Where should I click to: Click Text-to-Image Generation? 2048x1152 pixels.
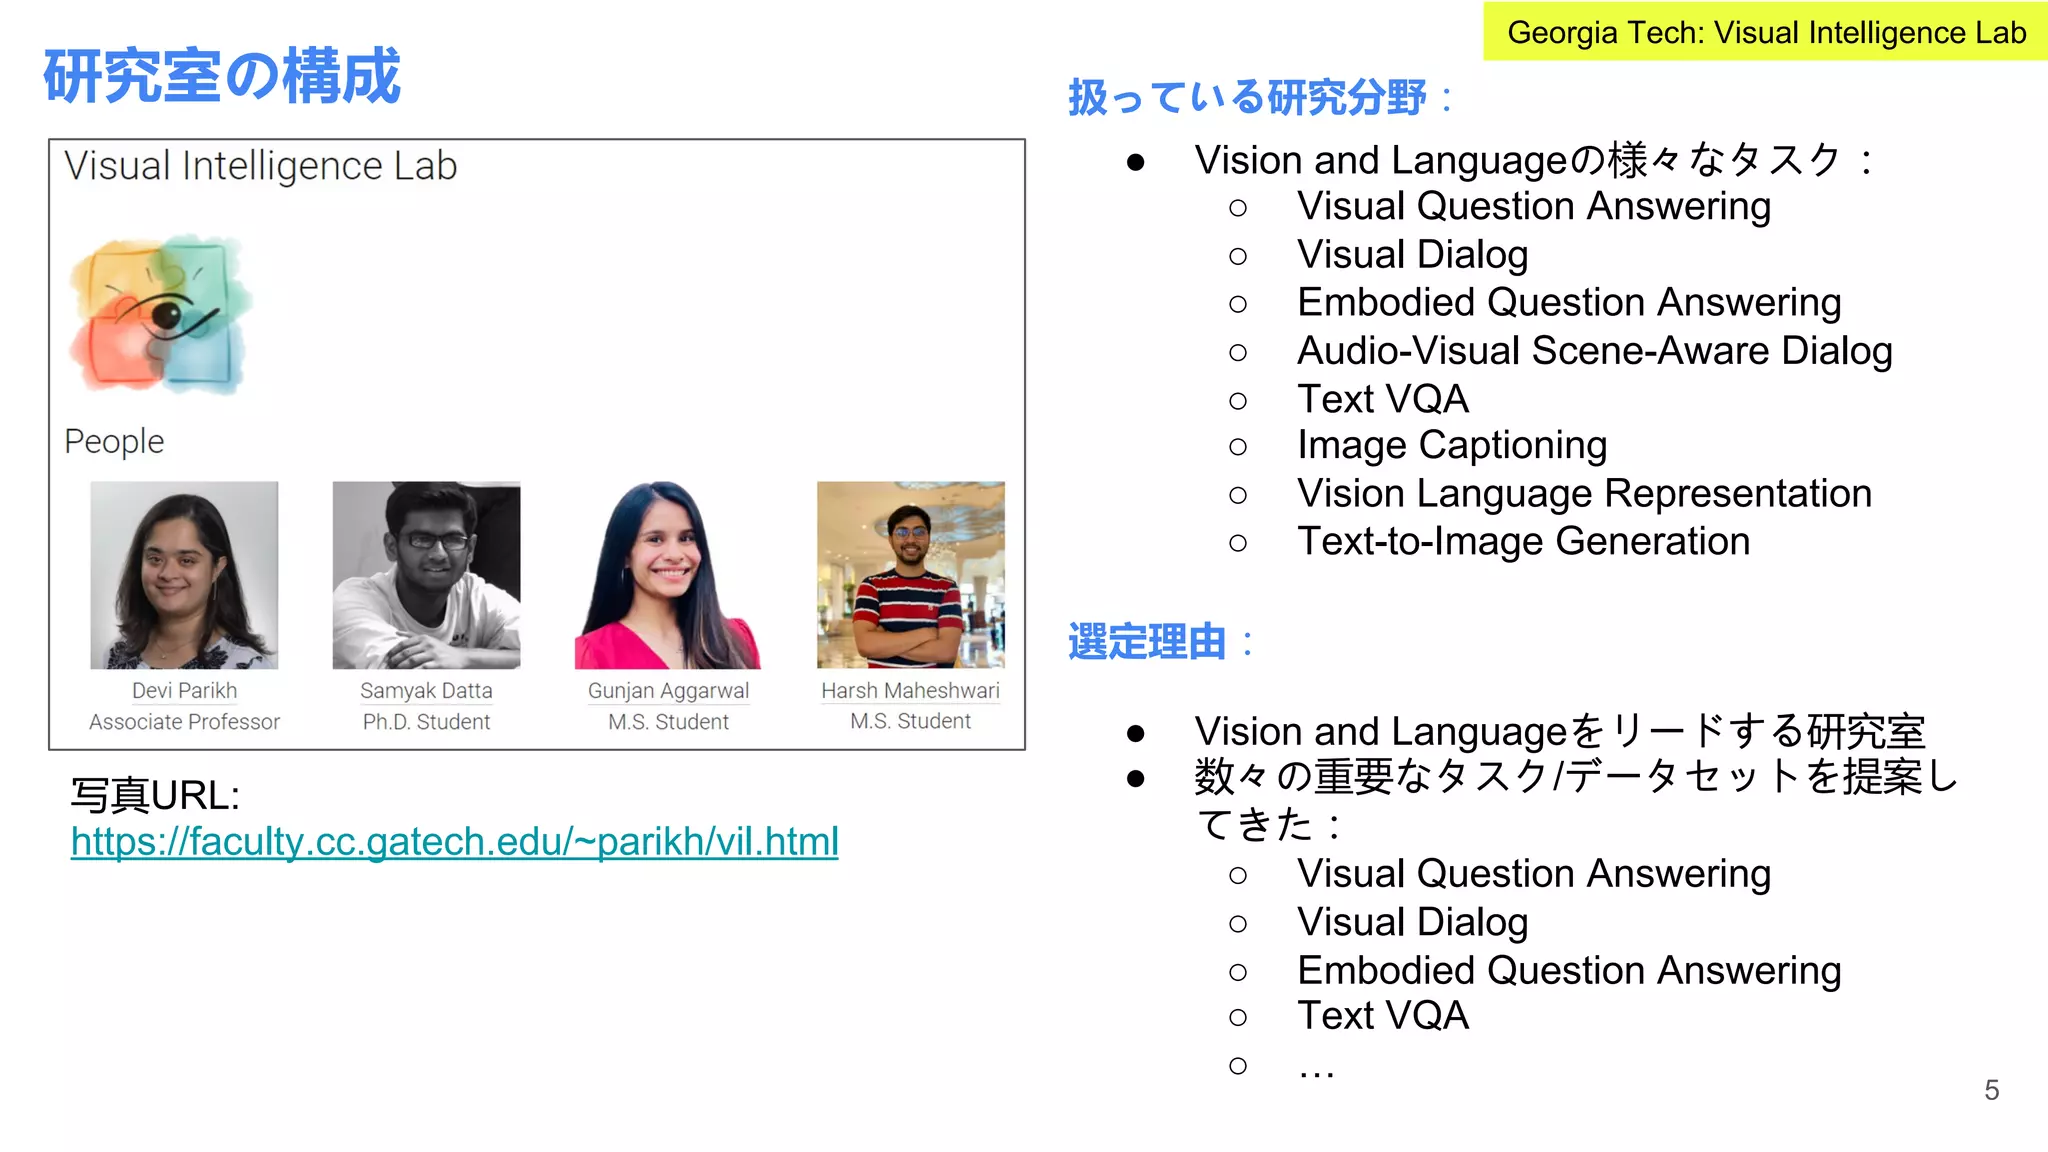(x=1523, y=541)
